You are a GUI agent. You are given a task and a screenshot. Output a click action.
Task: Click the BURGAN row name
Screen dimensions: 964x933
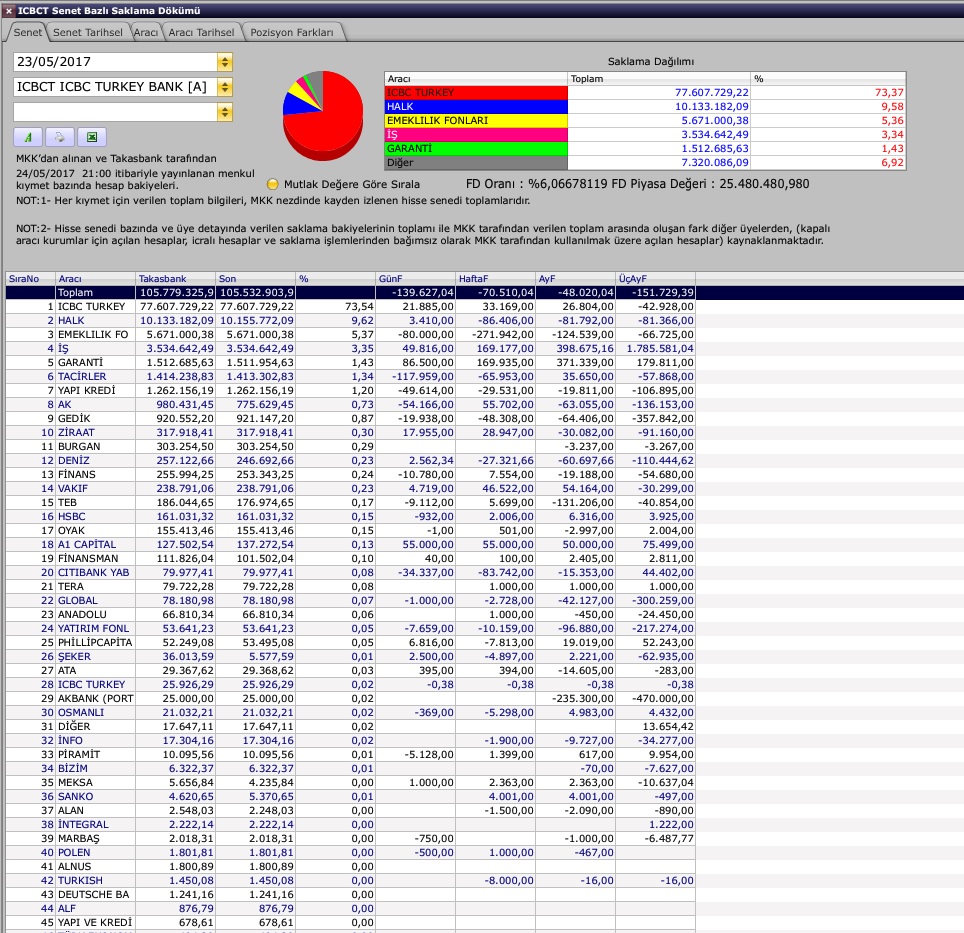tap(79, 447)
